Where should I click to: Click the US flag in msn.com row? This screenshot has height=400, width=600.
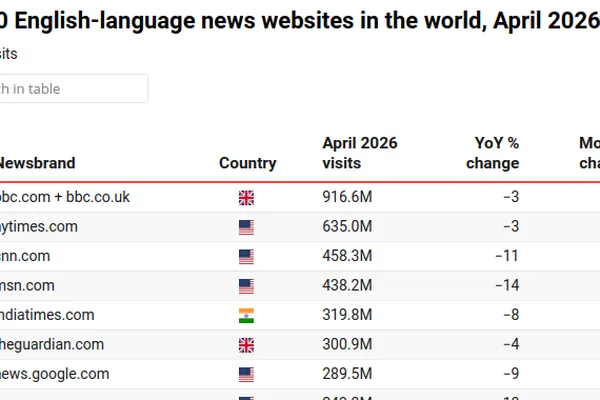(246, 286)
